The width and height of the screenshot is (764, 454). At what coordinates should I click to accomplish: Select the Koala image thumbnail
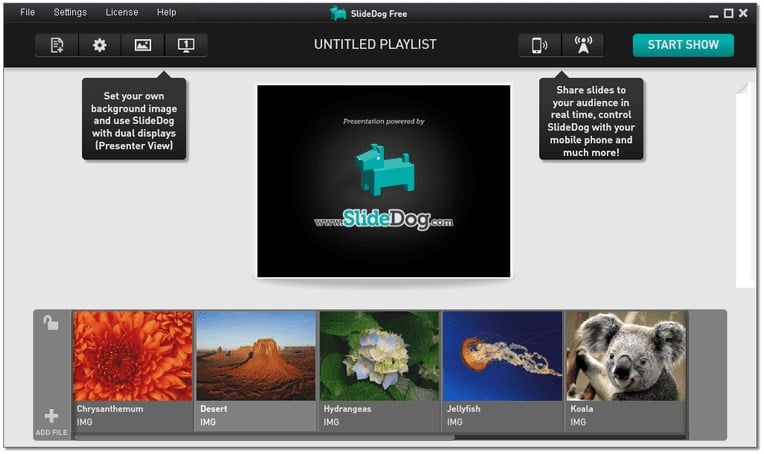tap(626, 371)
